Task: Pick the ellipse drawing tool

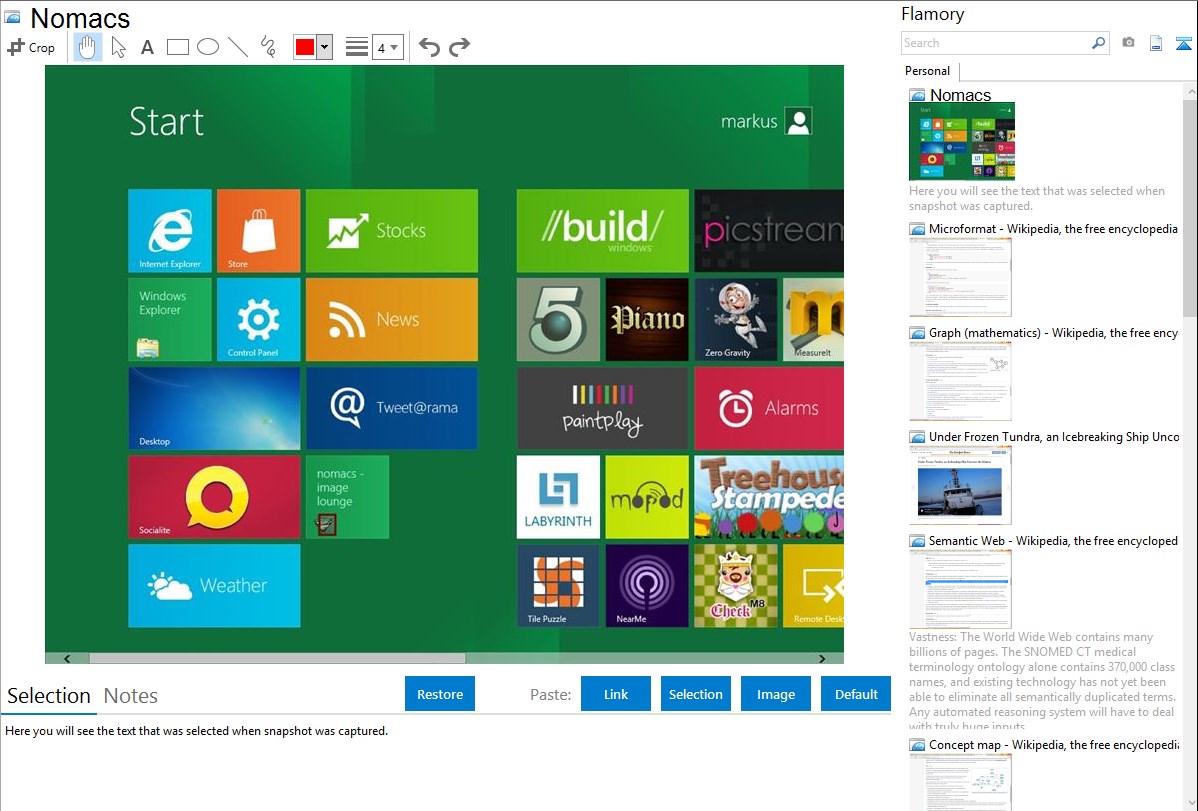Action: point(207,47)
